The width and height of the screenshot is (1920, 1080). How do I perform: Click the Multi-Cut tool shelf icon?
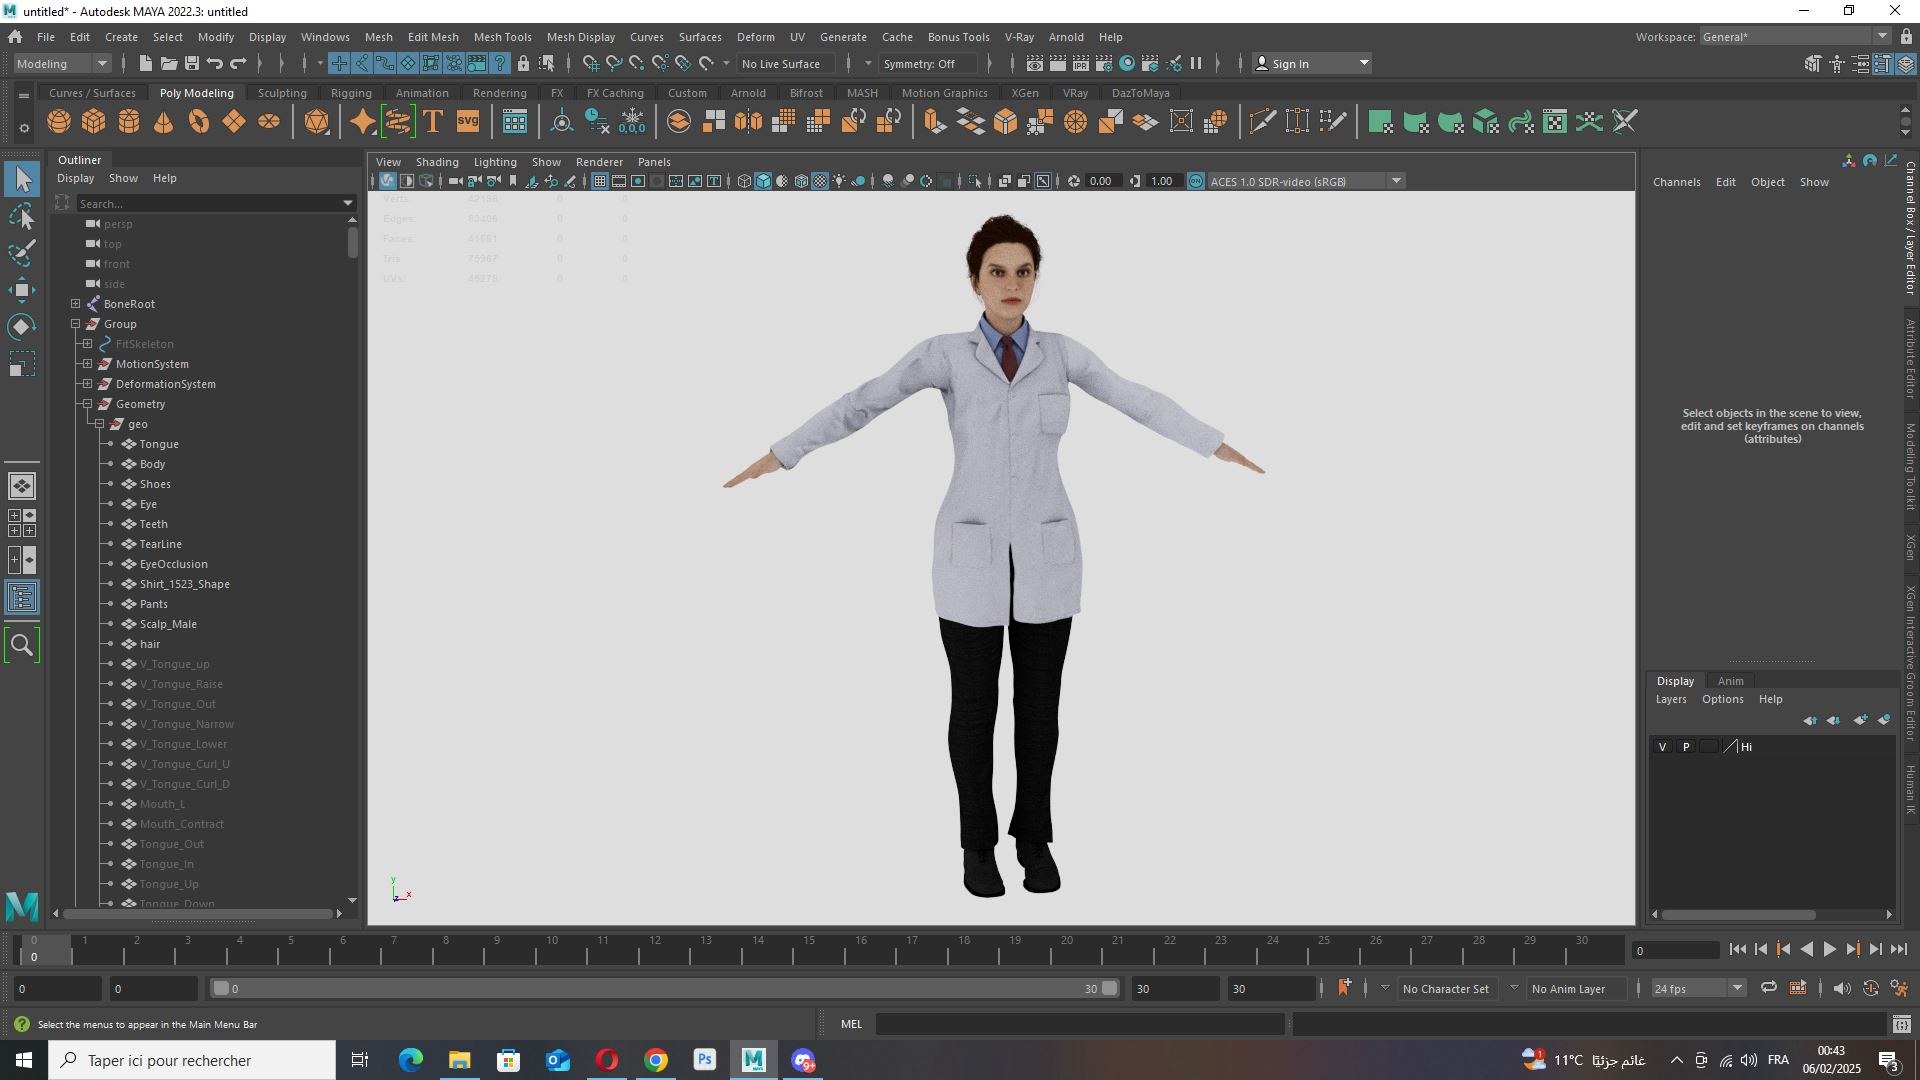(x=1263, y=122)
